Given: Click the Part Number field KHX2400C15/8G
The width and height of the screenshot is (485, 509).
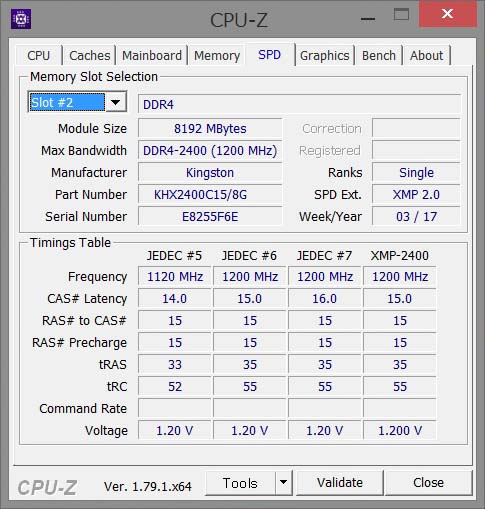Looking at the screenshot, I should coord(210,194).
